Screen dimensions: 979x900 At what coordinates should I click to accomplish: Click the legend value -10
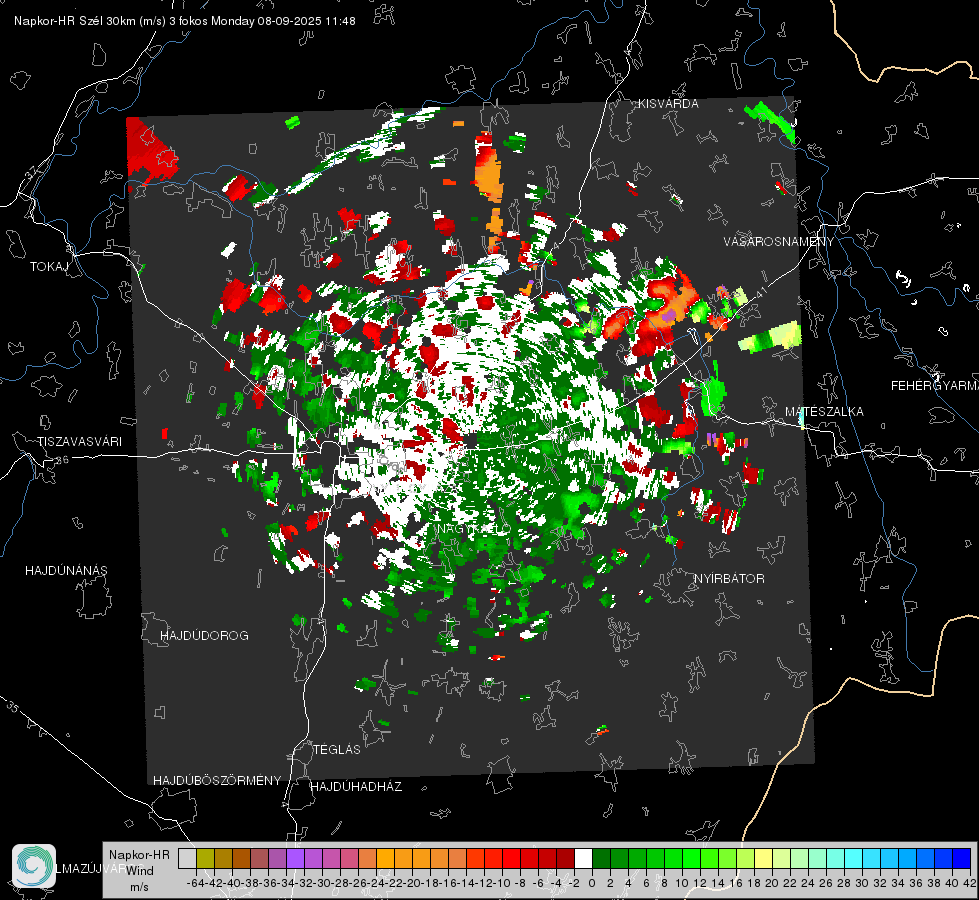pos(501,883)
